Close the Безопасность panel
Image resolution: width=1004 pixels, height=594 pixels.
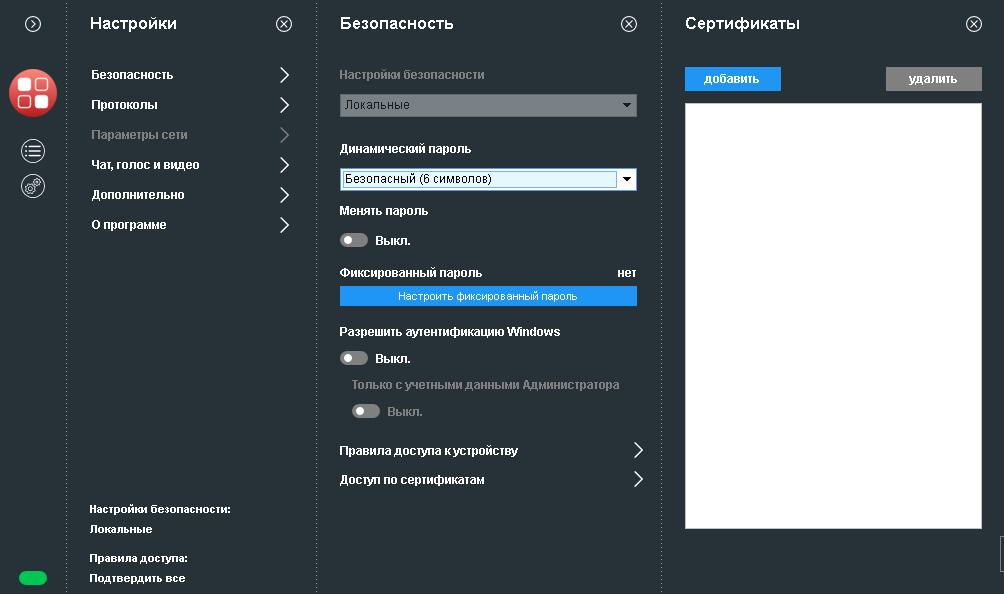(x=629, y=24)
